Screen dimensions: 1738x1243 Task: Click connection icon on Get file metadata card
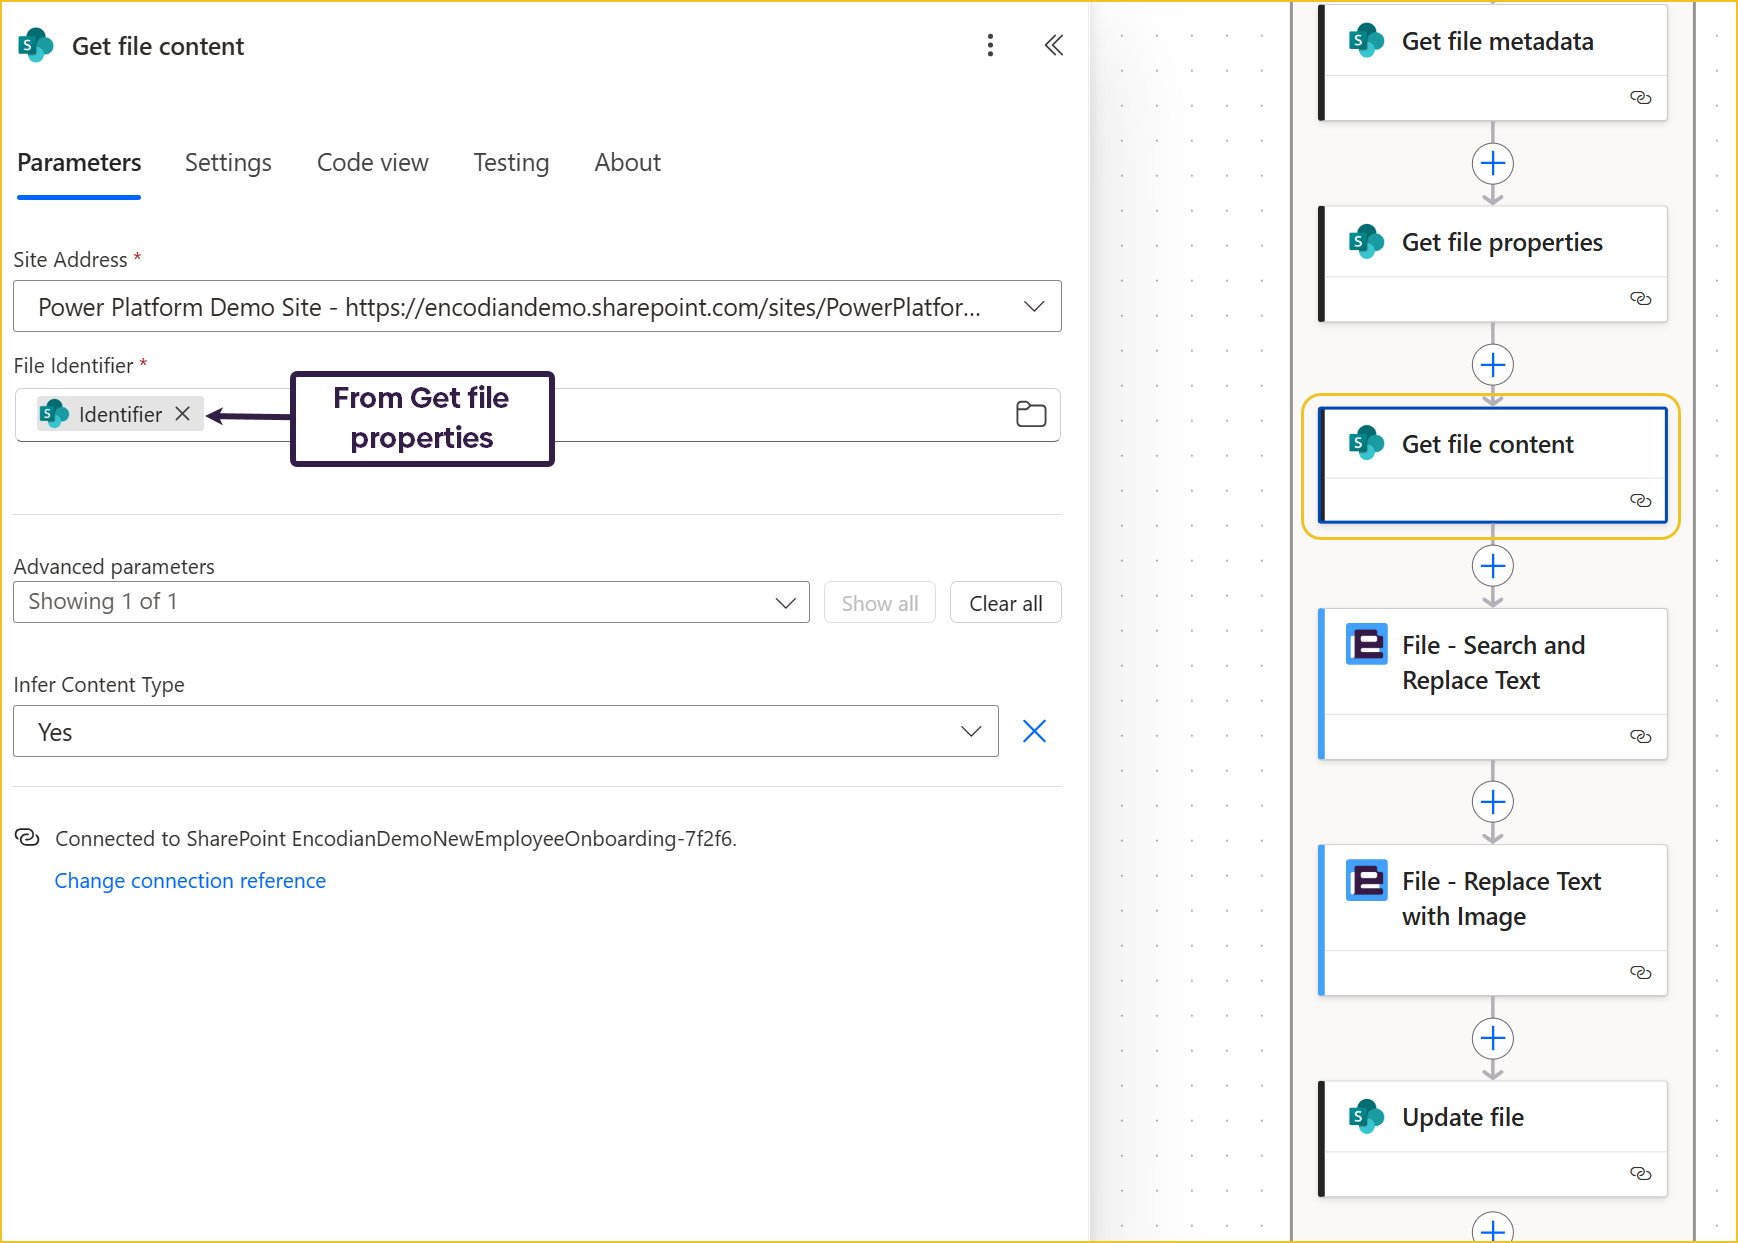click(x=1640, y=98)
